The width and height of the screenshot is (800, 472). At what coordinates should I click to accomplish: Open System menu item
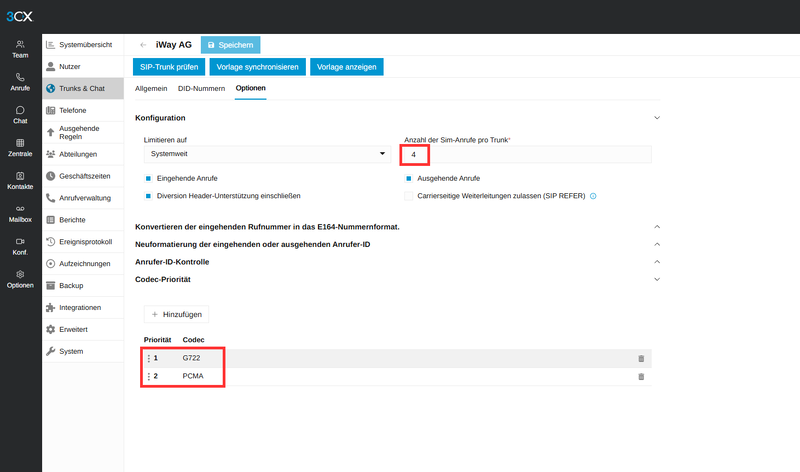[83, 352]
